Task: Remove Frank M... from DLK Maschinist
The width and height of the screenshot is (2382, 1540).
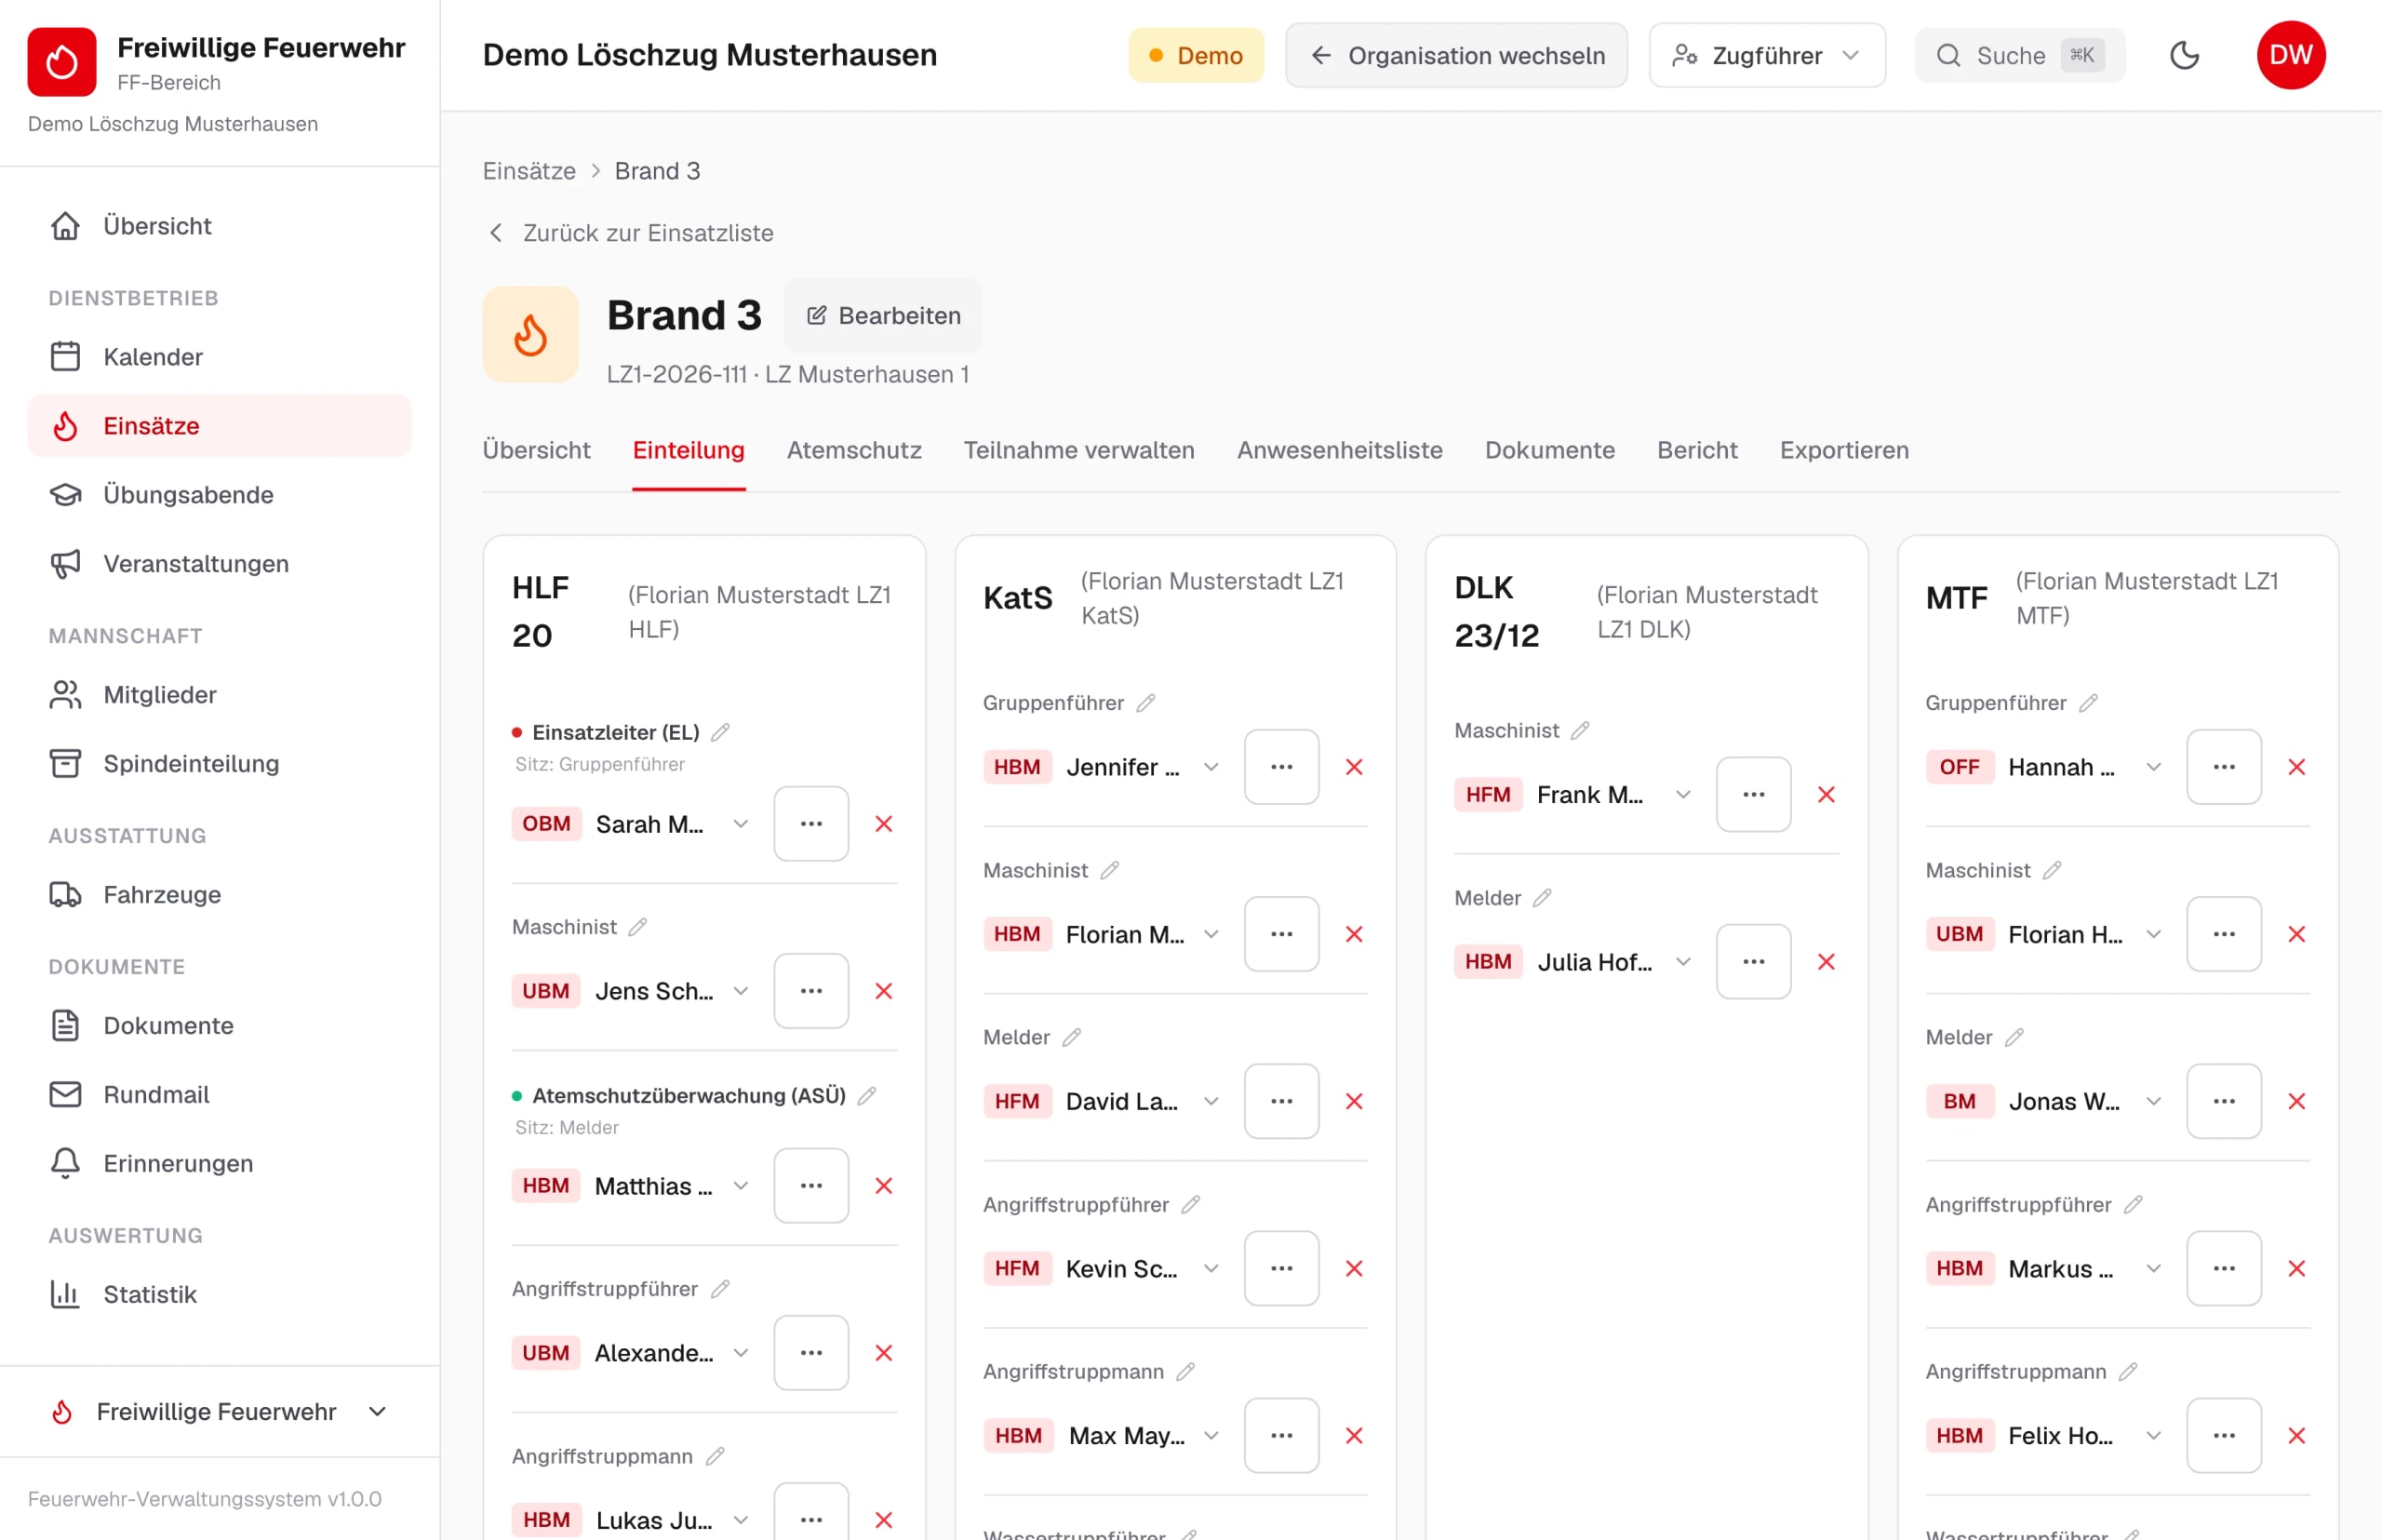Action: [1826, 795]
